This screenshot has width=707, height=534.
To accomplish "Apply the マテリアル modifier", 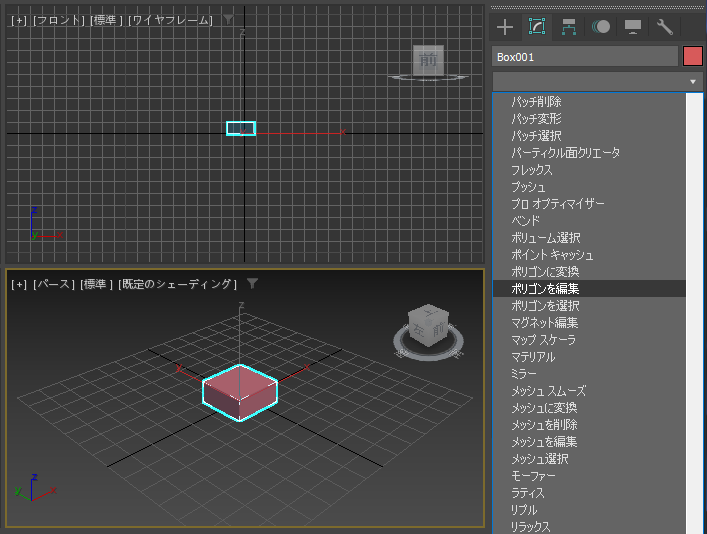I will click(x=589, y=357).
